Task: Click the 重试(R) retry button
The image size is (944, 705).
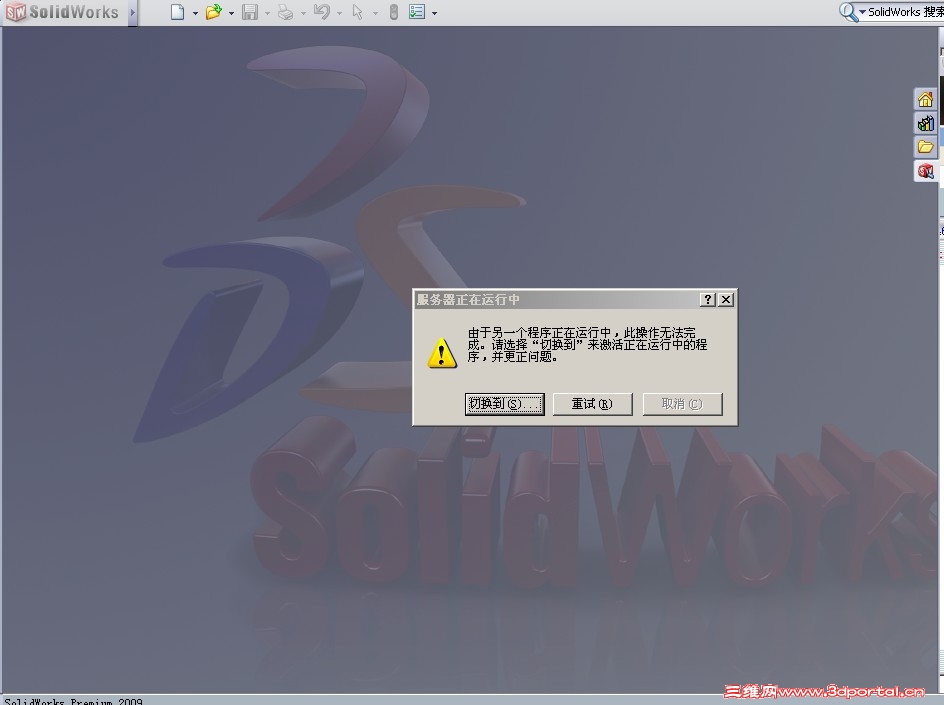Action: coord(592,404)
